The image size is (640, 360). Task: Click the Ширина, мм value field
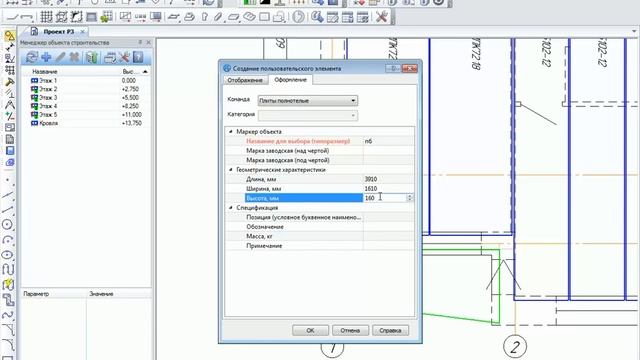tap(388, 189)
